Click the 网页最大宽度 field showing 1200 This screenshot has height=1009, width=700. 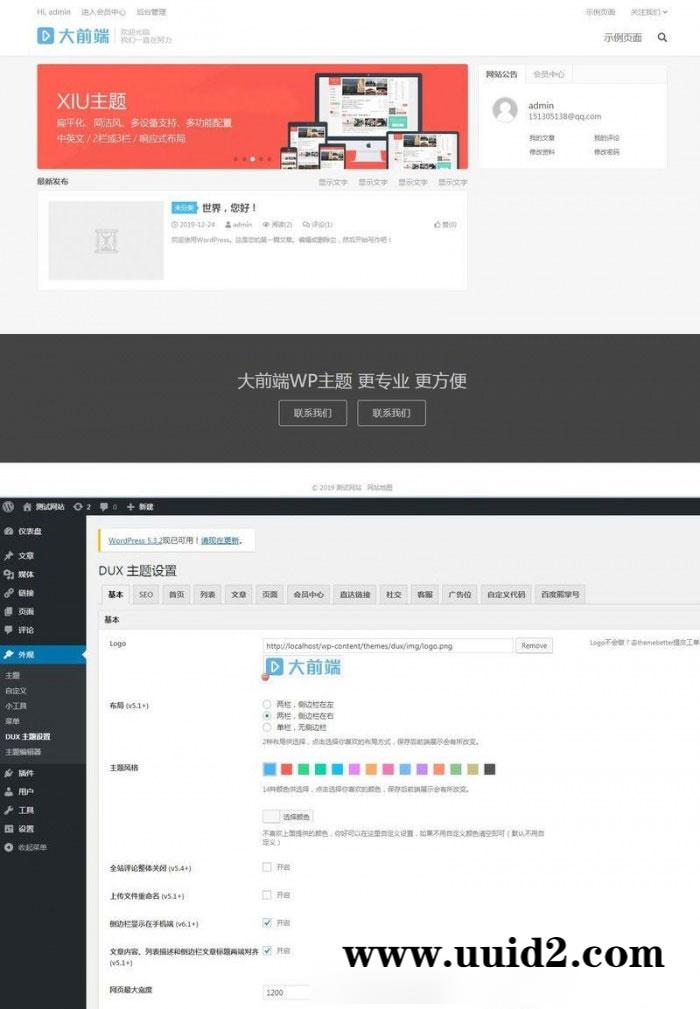point(286,992)
